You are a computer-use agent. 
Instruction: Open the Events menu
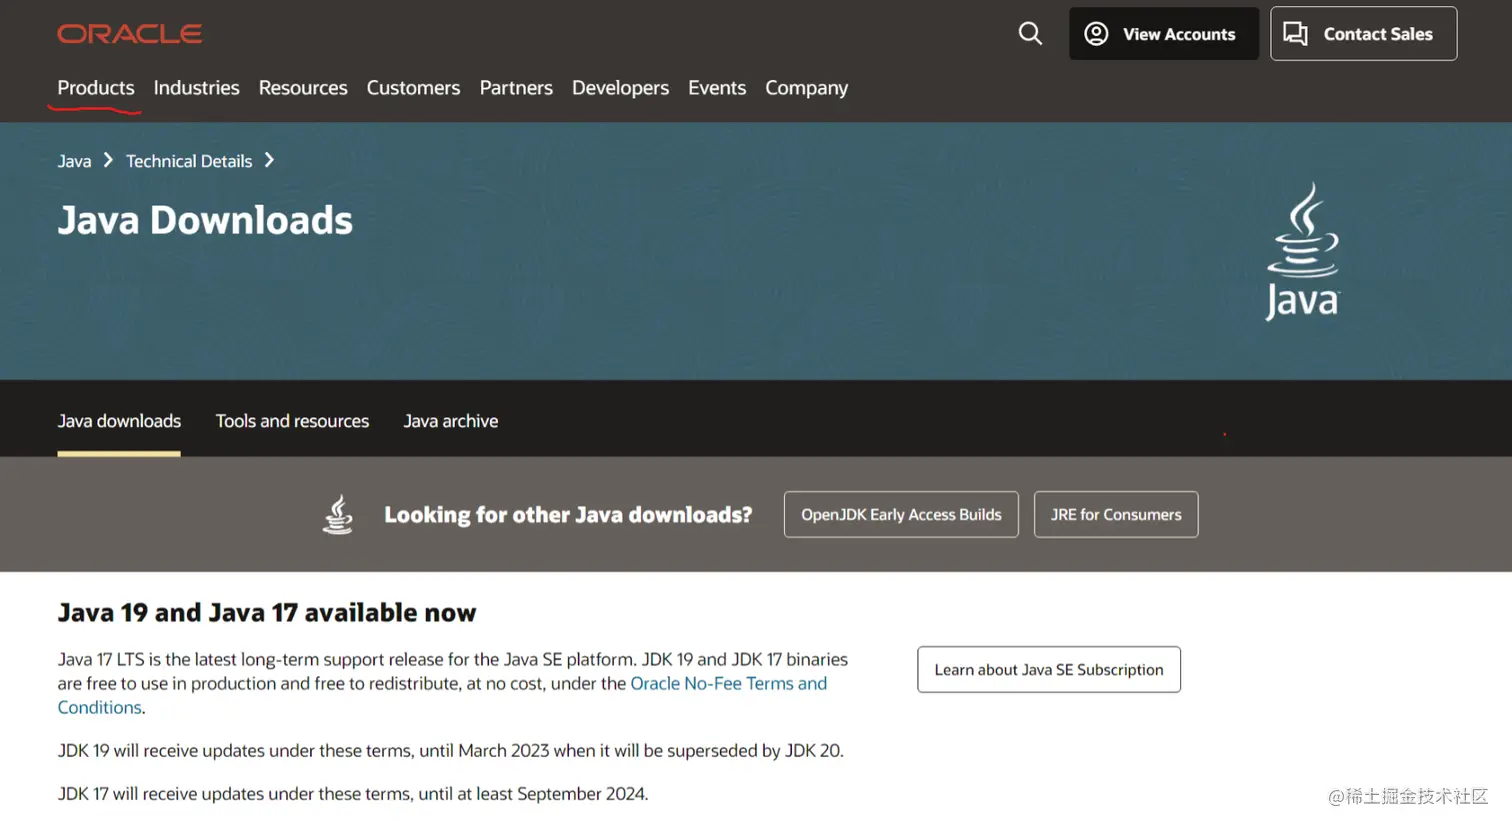coord(717,88)
